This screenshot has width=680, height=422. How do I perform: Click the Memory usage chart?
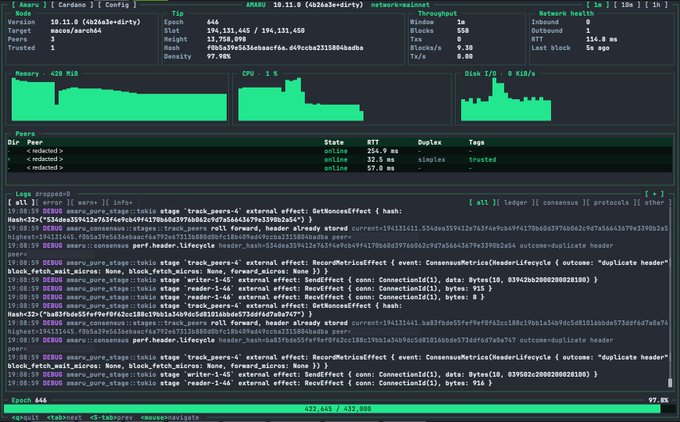(x=119, y=99)
